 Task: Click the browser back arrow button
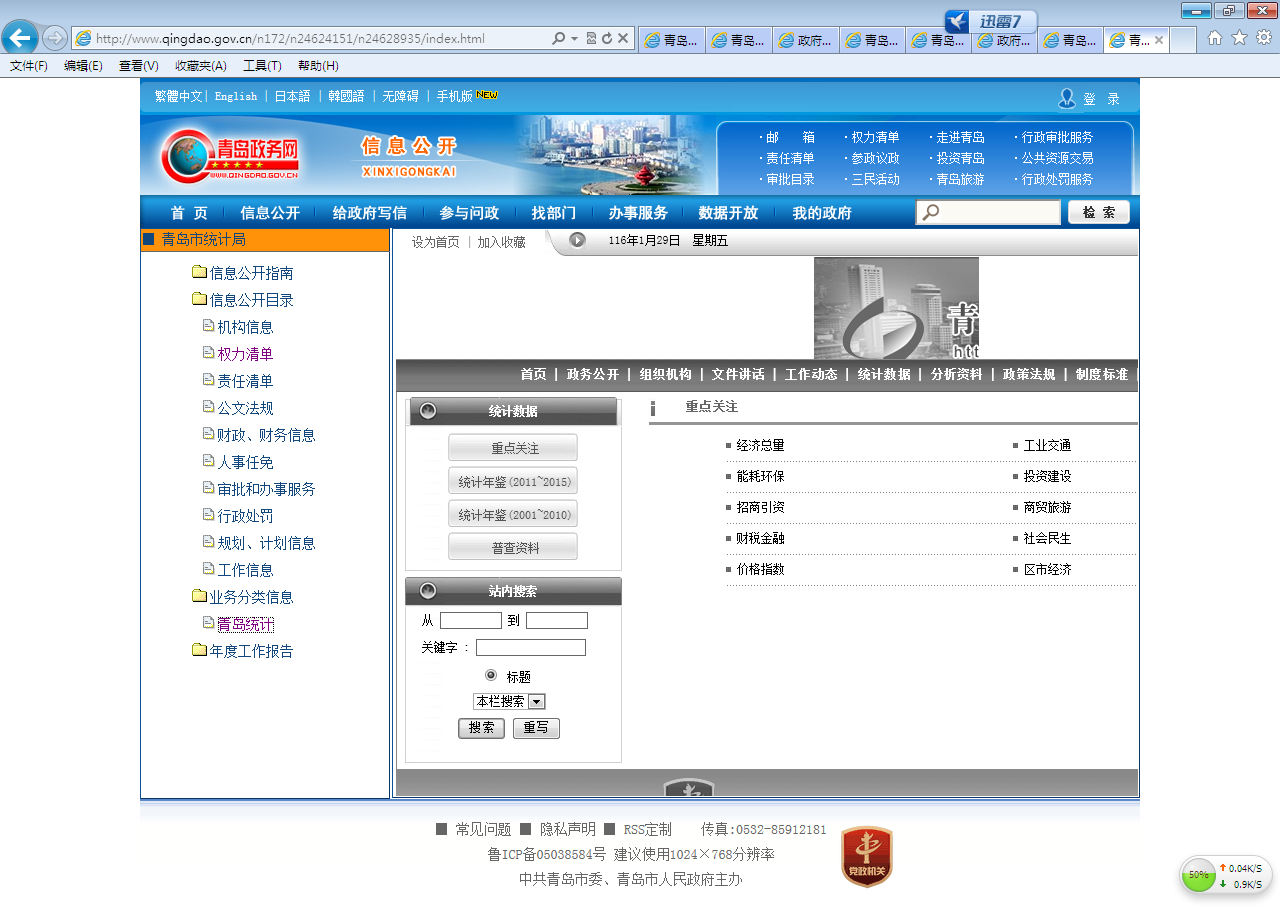19,38
